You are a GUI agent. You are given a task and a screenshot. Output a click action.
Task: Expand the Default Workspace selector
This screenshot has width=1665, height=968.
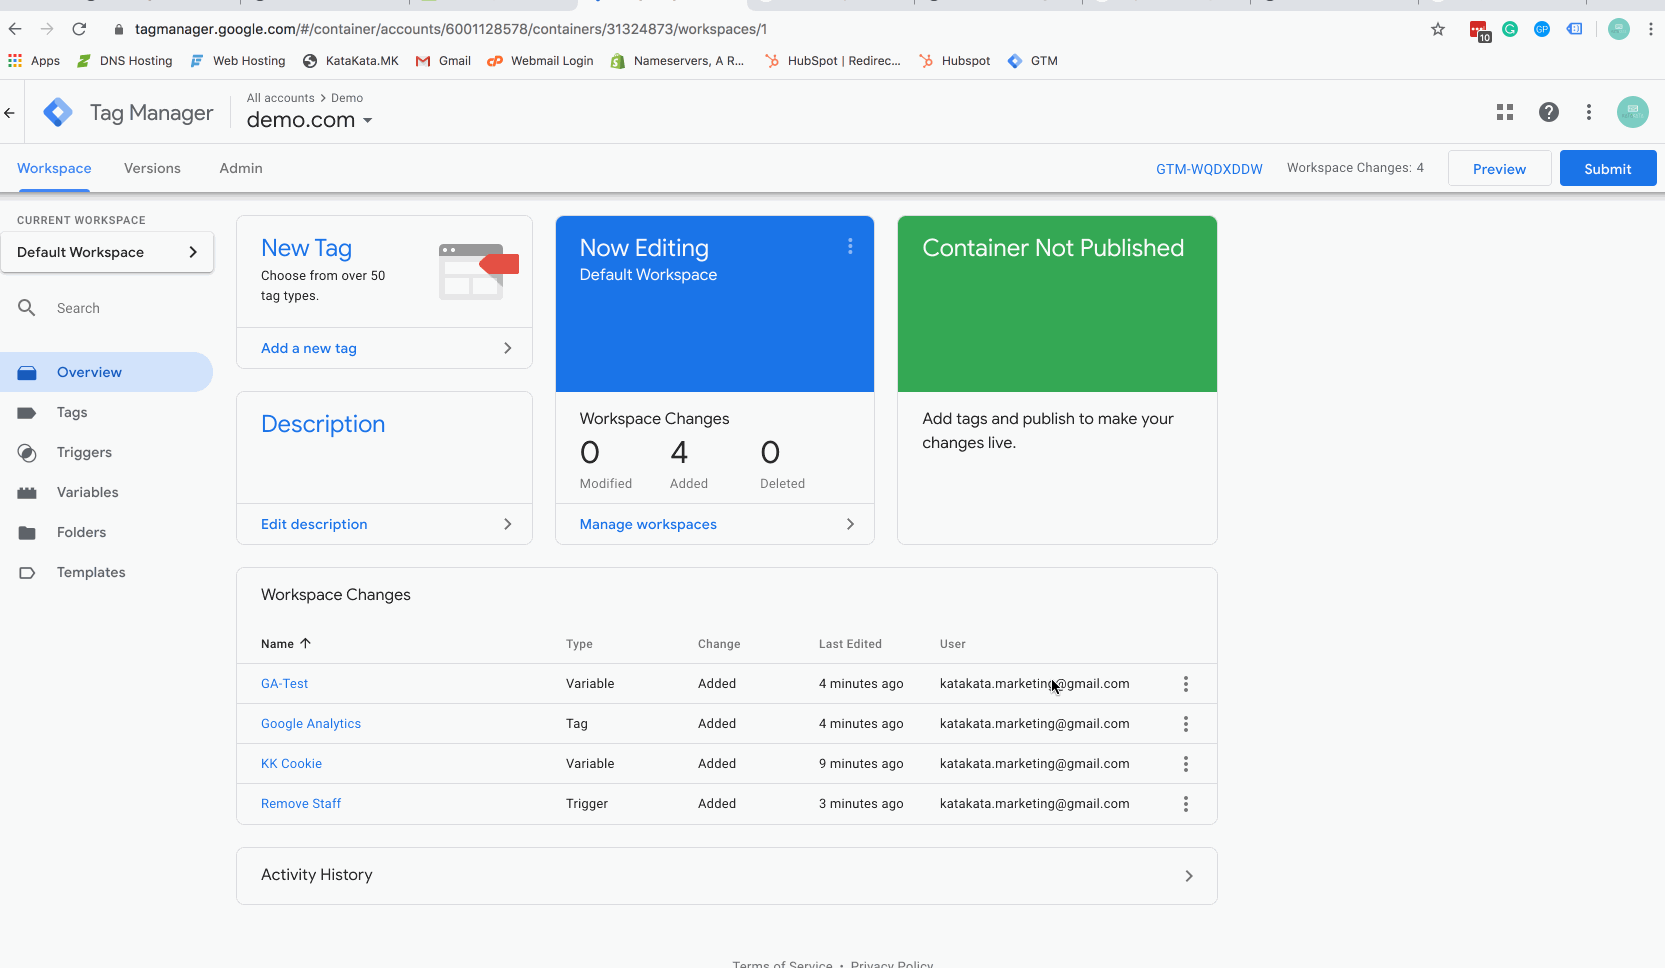pyautogui.click(x=107, y=252)
